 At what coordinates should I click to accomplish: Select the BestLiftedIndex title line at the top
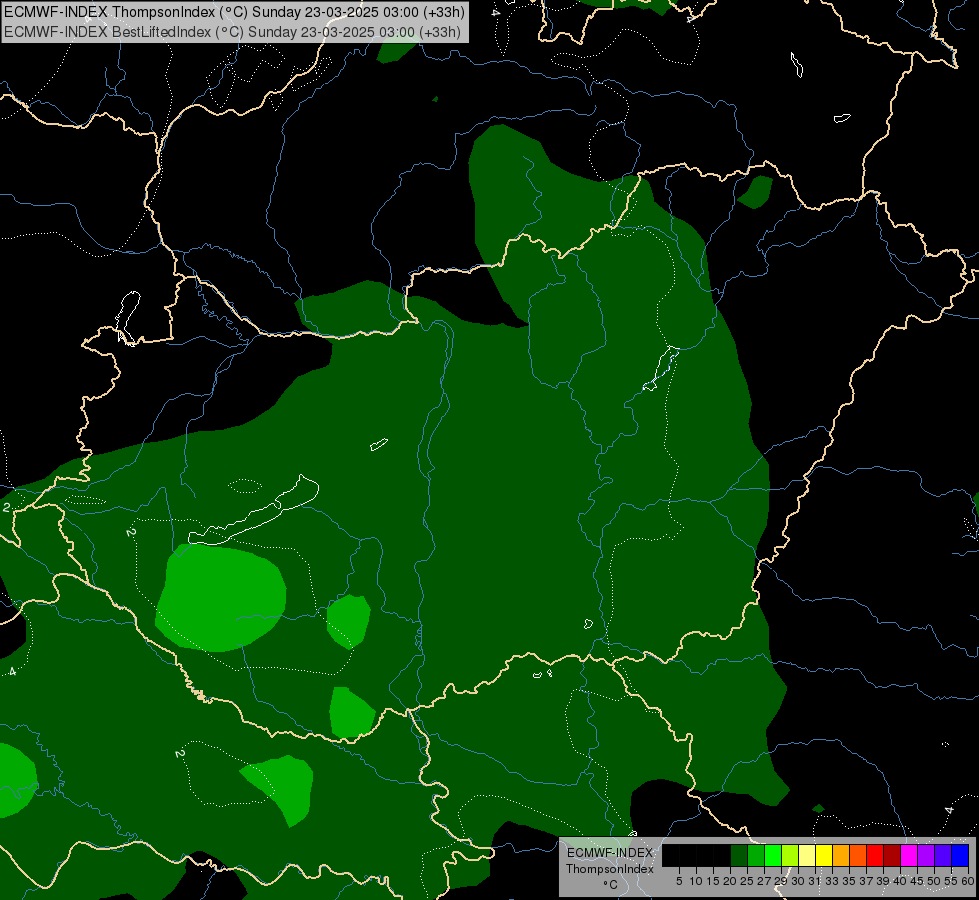coord(232,31)
